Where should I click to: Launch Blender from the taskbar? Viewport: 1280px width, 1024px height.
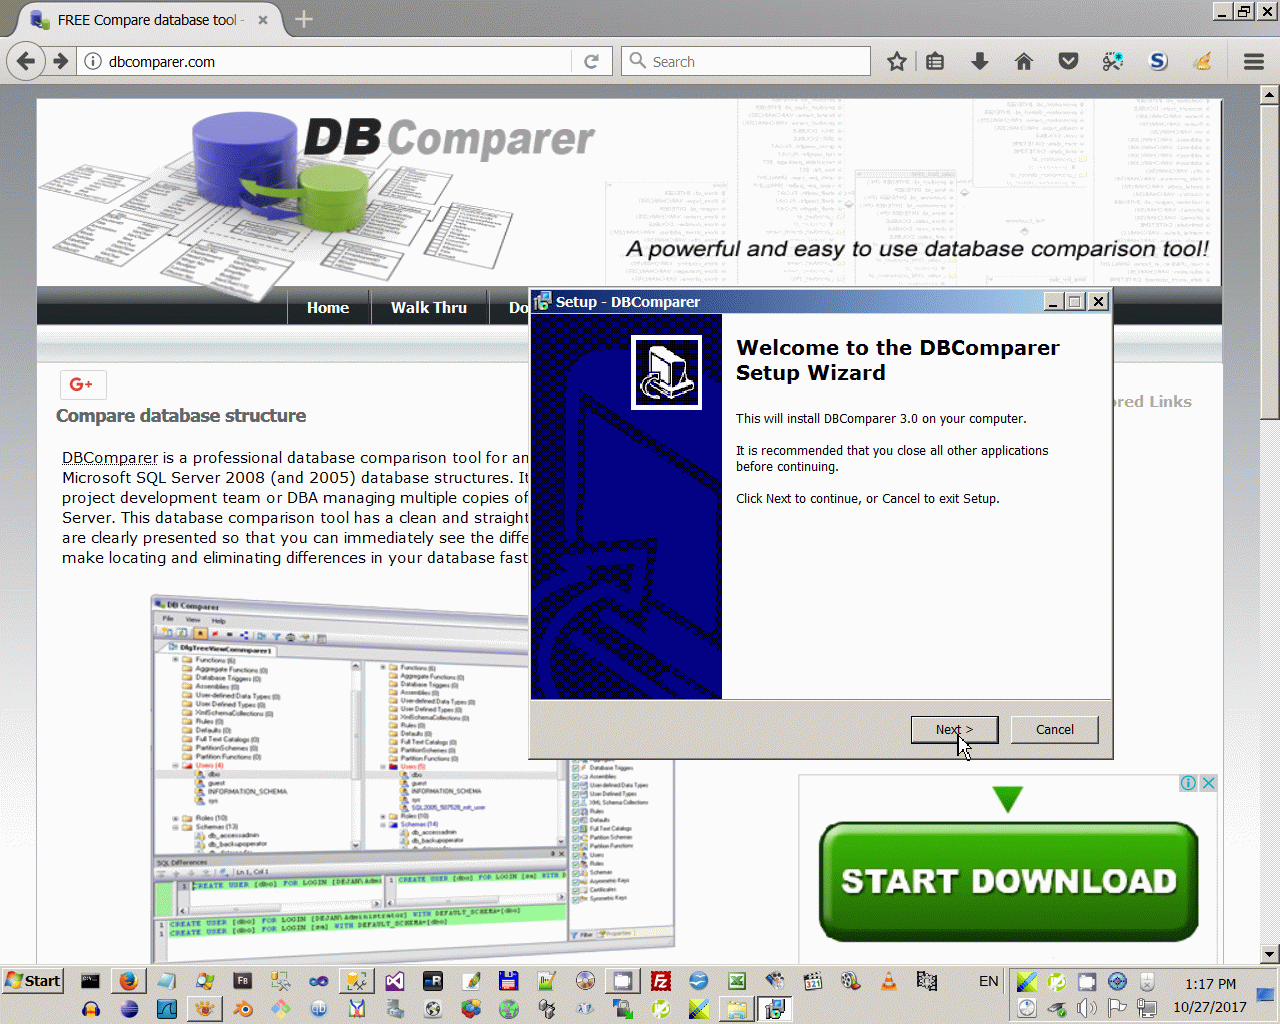tap(242, 1009)
